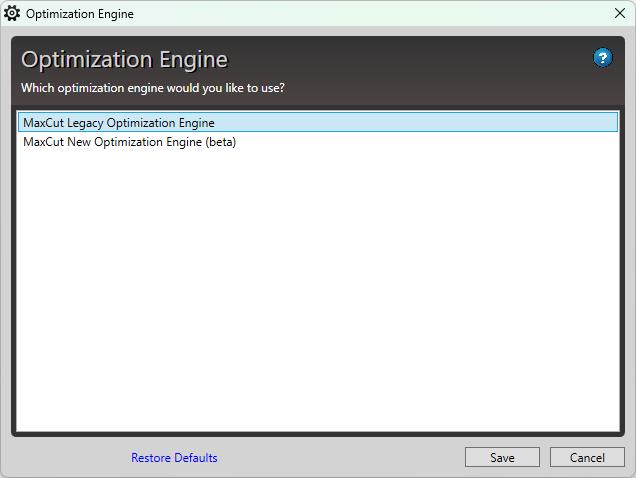Screen dimensions: 636x478
Task: Click the blank highlighted space right of the Legacy label
Action: point(420,123)
